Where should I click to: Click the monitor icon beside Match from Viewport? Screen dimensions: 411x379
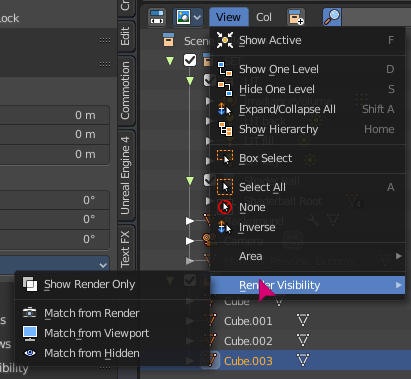(x=30, y=333)
